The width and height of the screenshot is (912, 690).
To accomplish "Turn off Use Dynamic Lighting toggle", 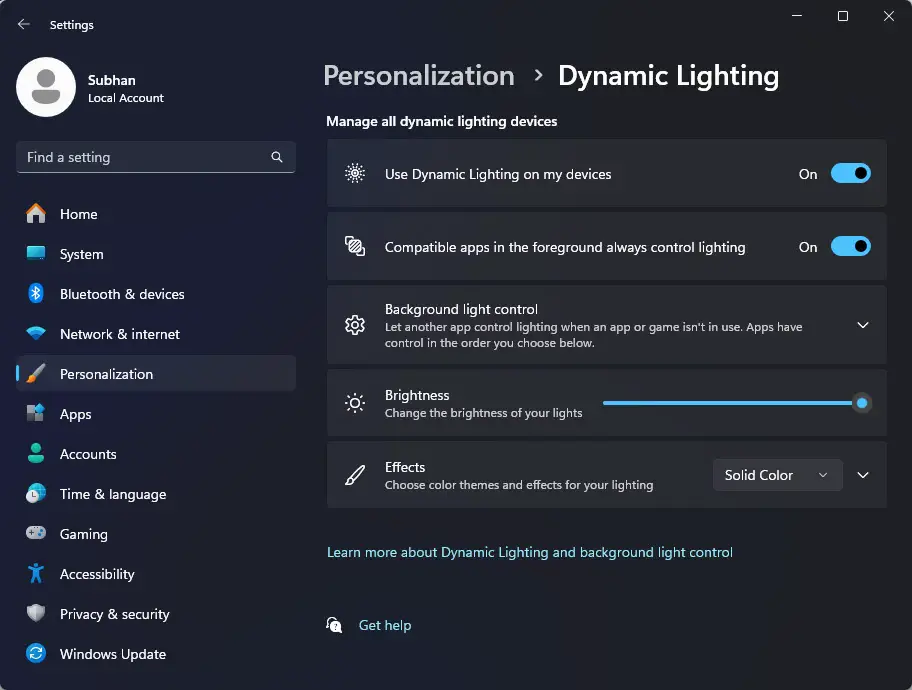I will click(850, 173).
